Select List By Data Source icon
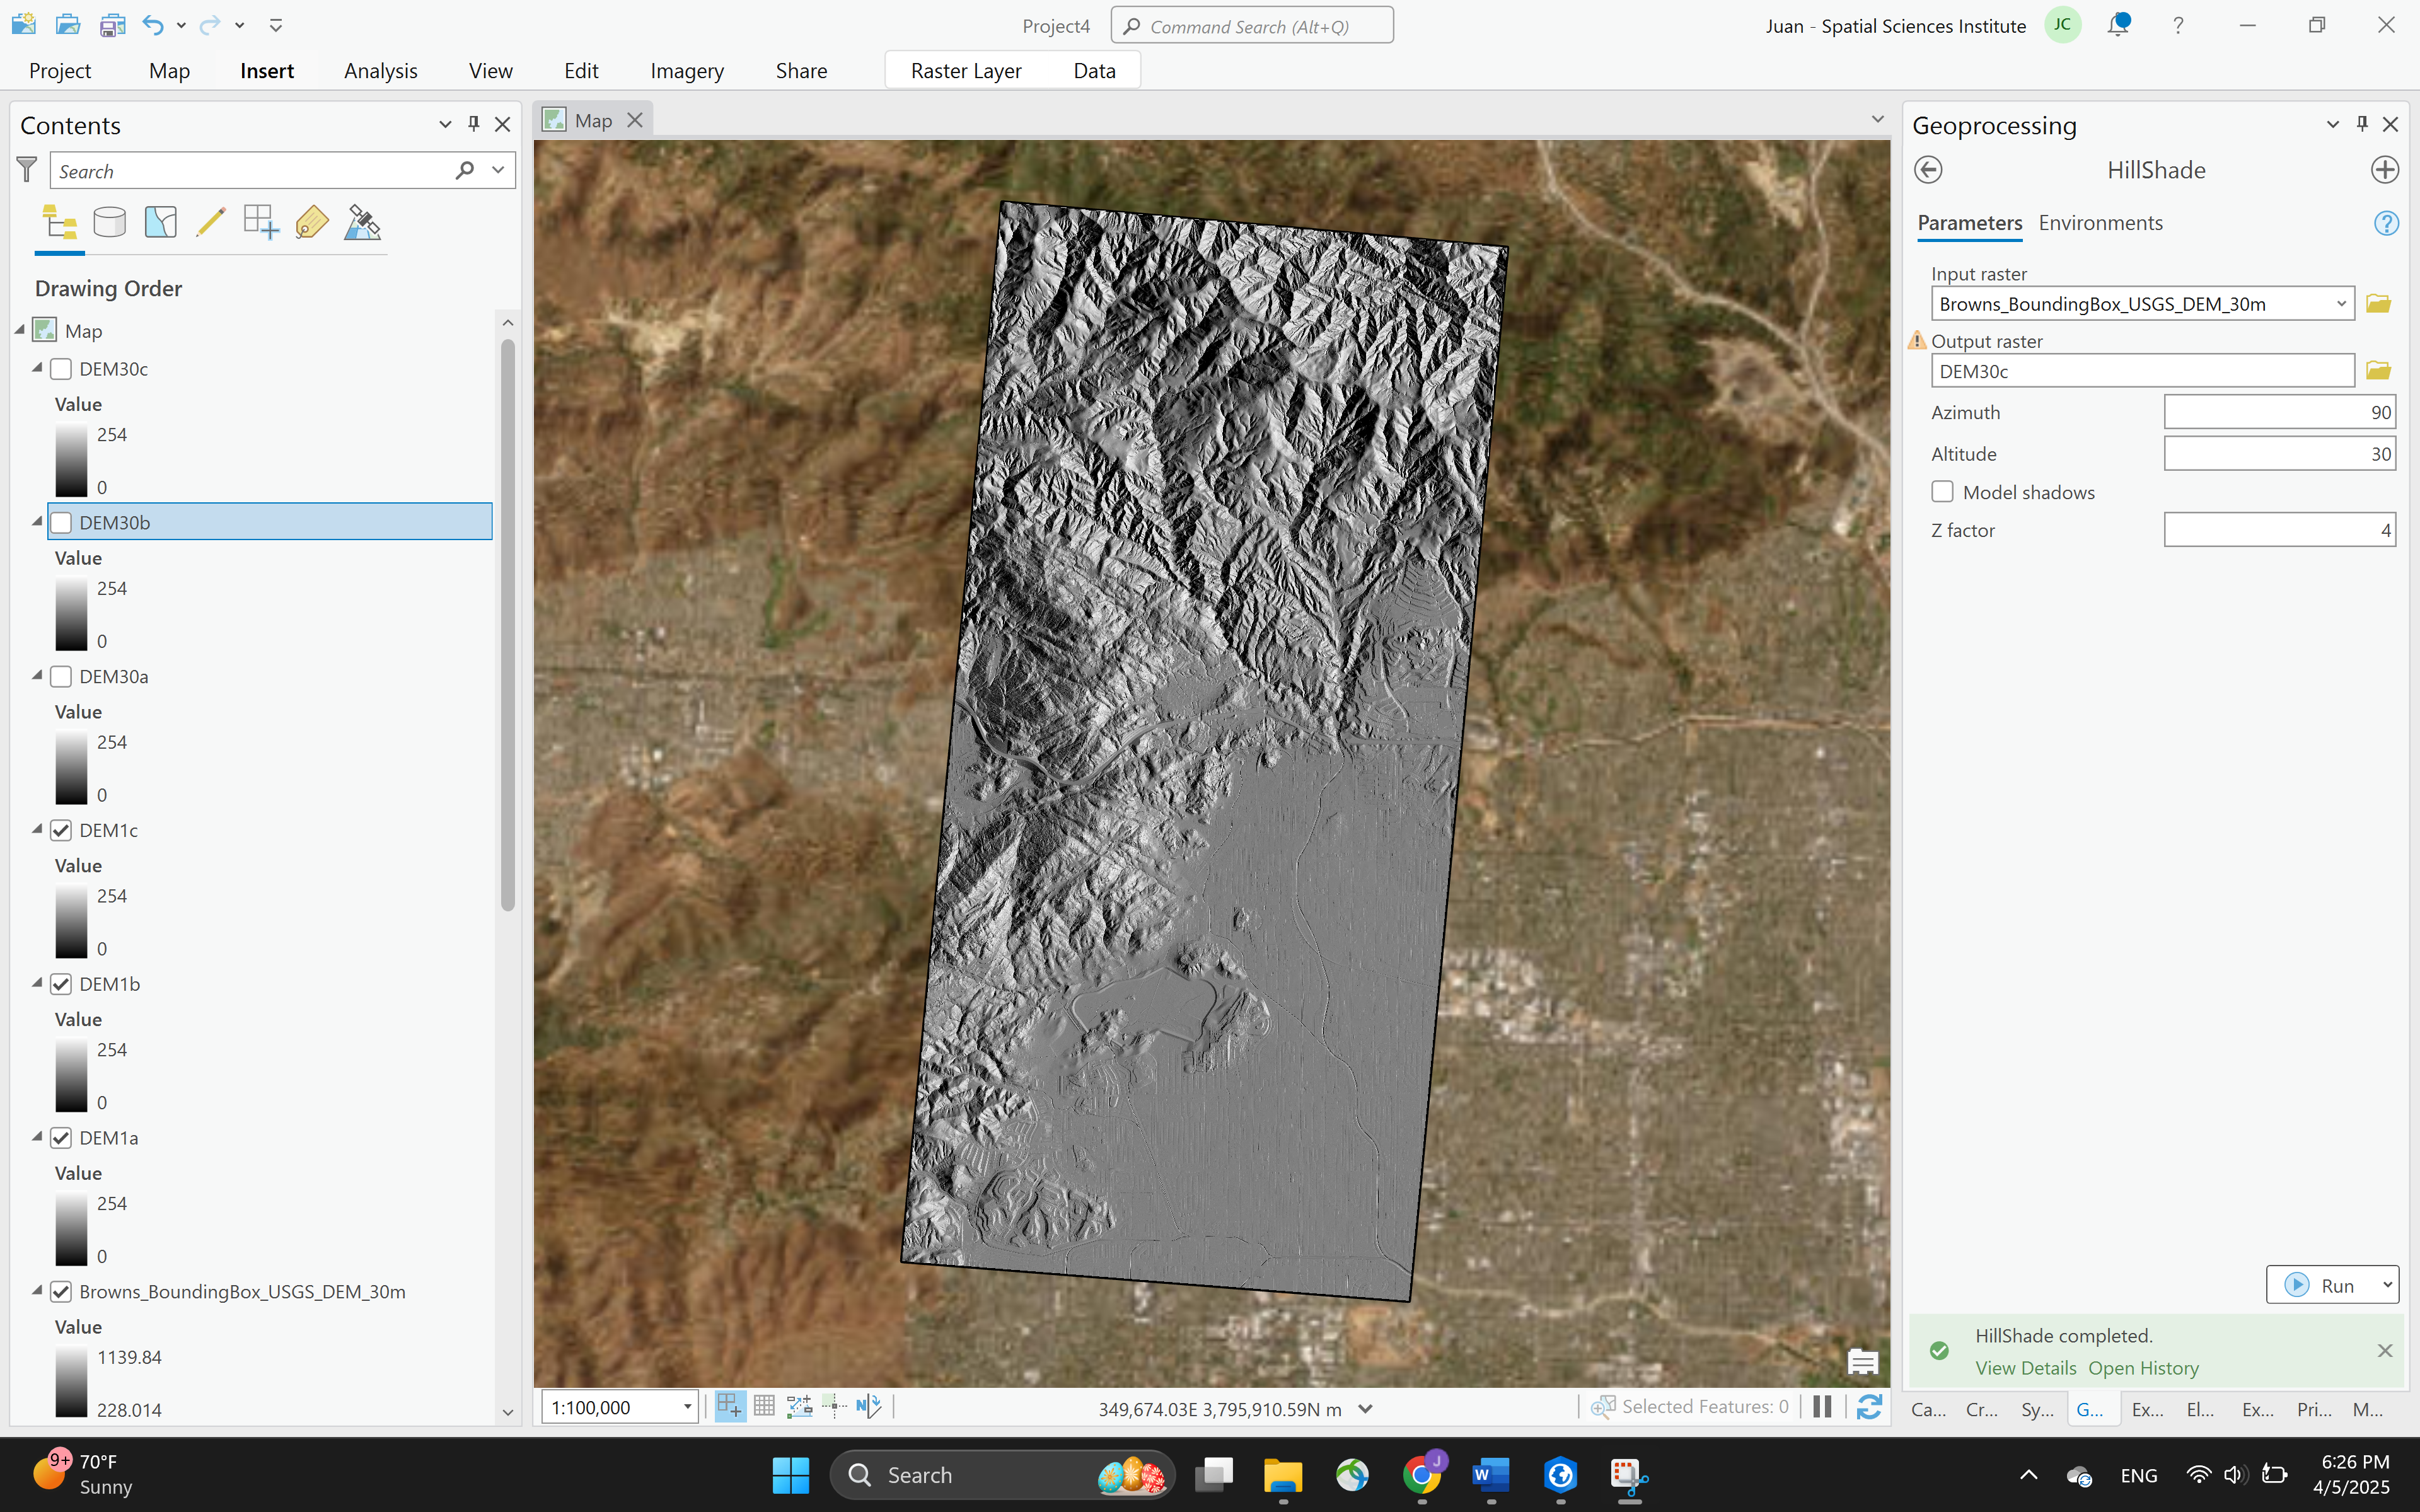The width and height of the screenshot is (2420, 1512). click(x=110, y=222)
